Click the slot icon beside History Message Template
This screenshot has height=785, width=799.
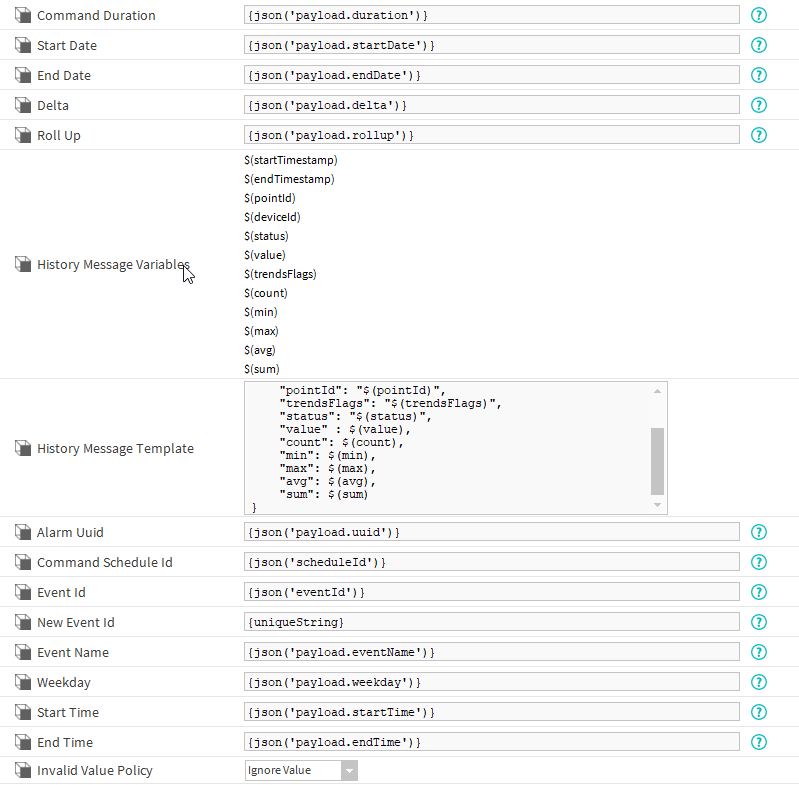pos(23,449)
